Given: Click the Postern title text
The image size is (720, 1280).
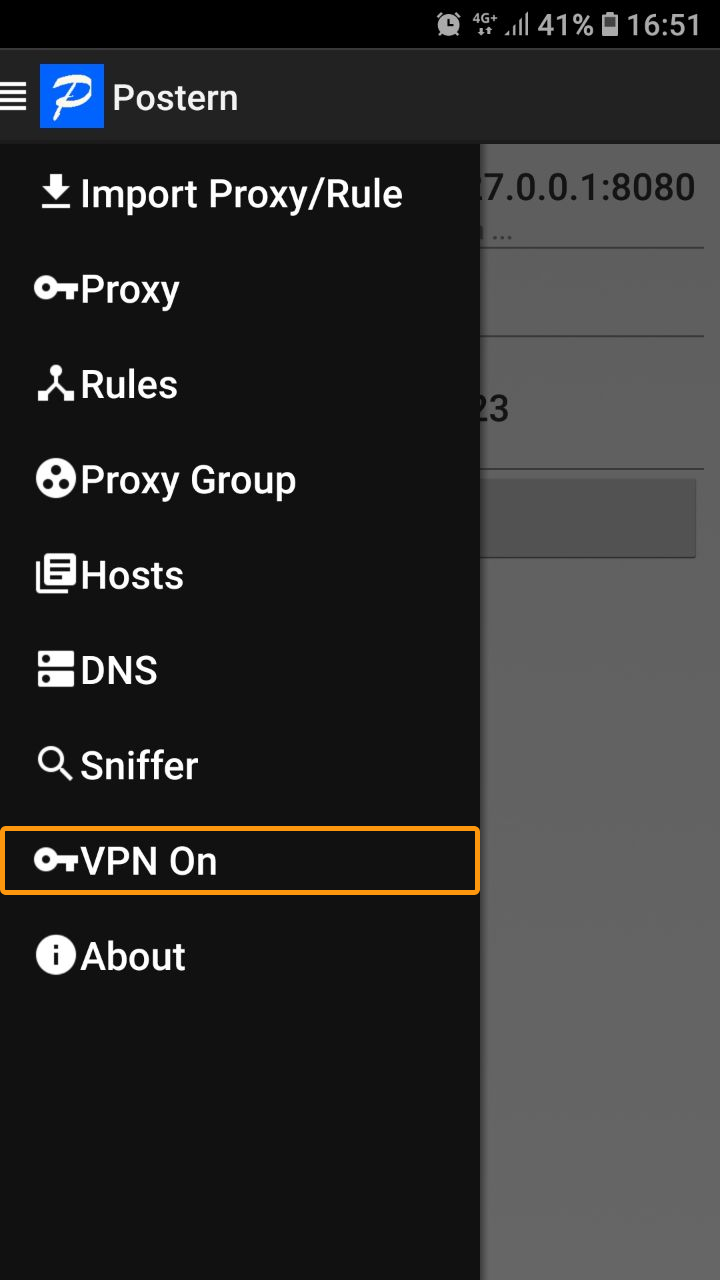Looking at the screenshot, I should coord(175,98).
